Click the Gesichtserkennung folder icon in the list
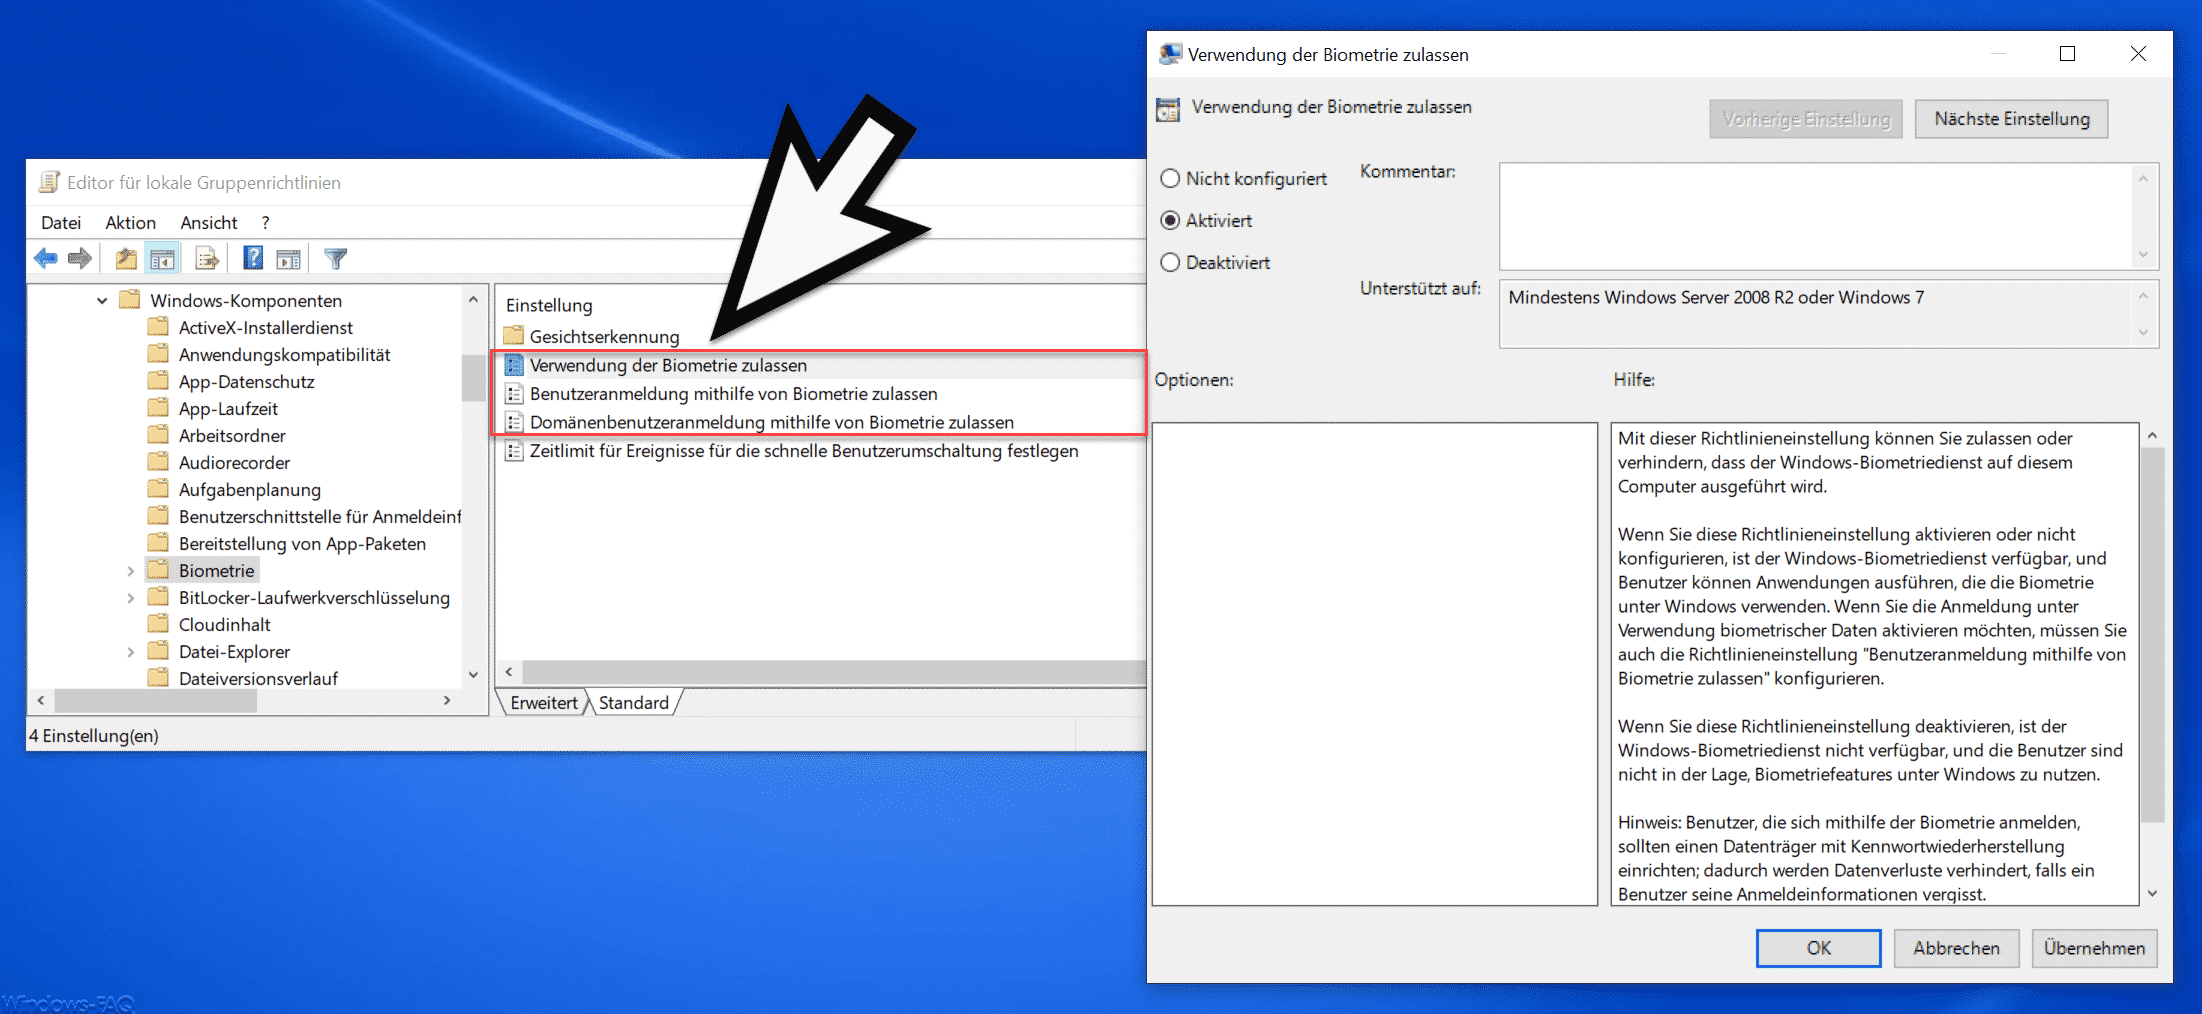Screen dimensions: 2202x1014 click(514, 336)
